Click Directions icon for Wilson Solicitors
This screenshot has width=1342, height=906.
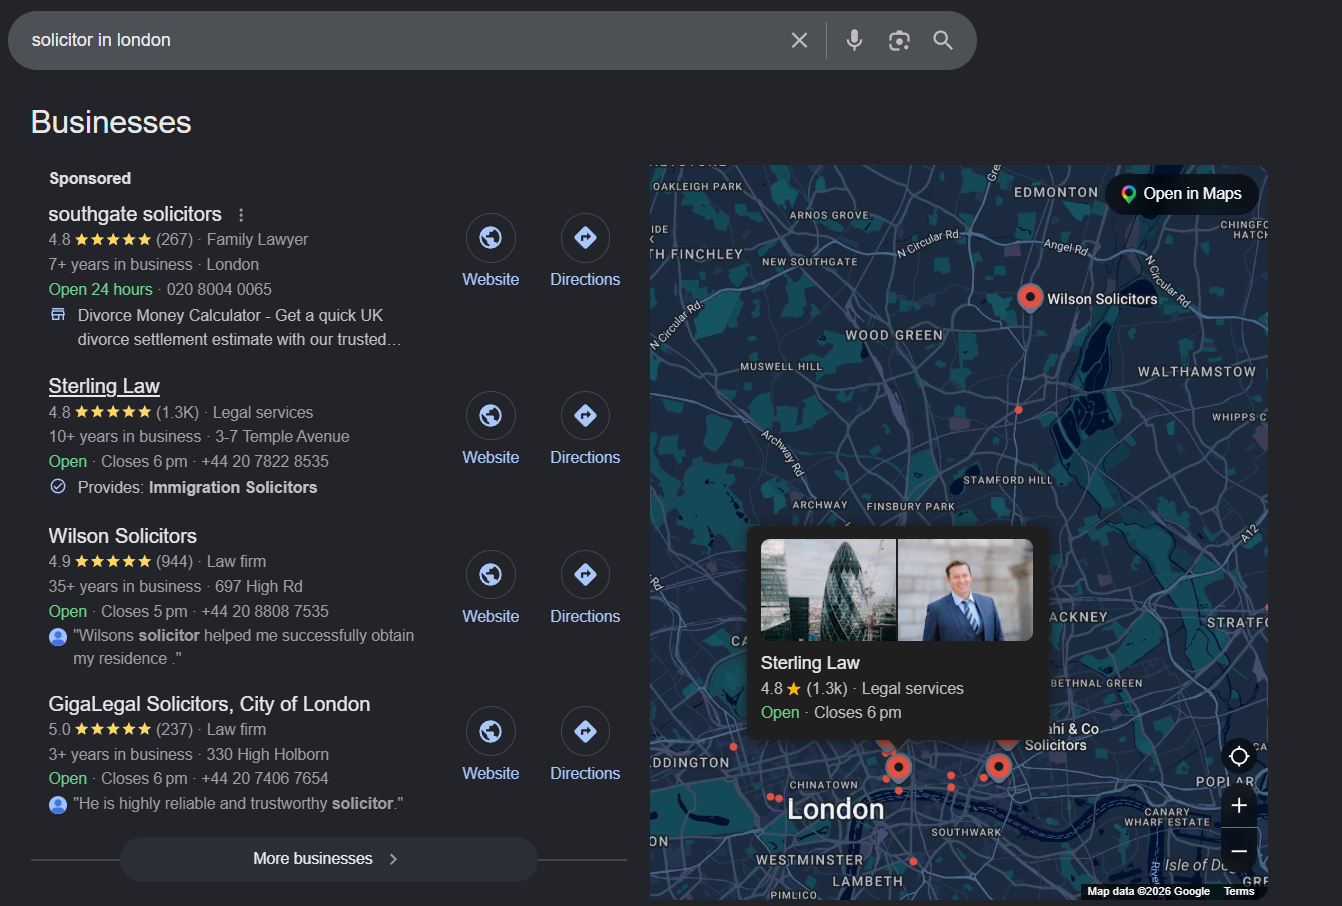[585, 575]
